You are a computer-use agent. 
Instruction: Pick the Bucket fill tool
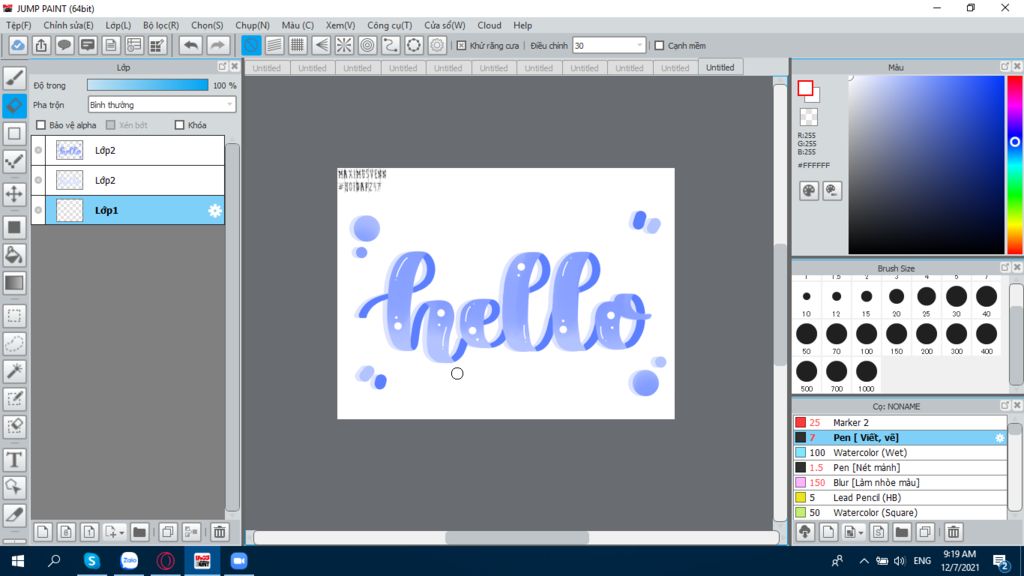pos(14,255)
